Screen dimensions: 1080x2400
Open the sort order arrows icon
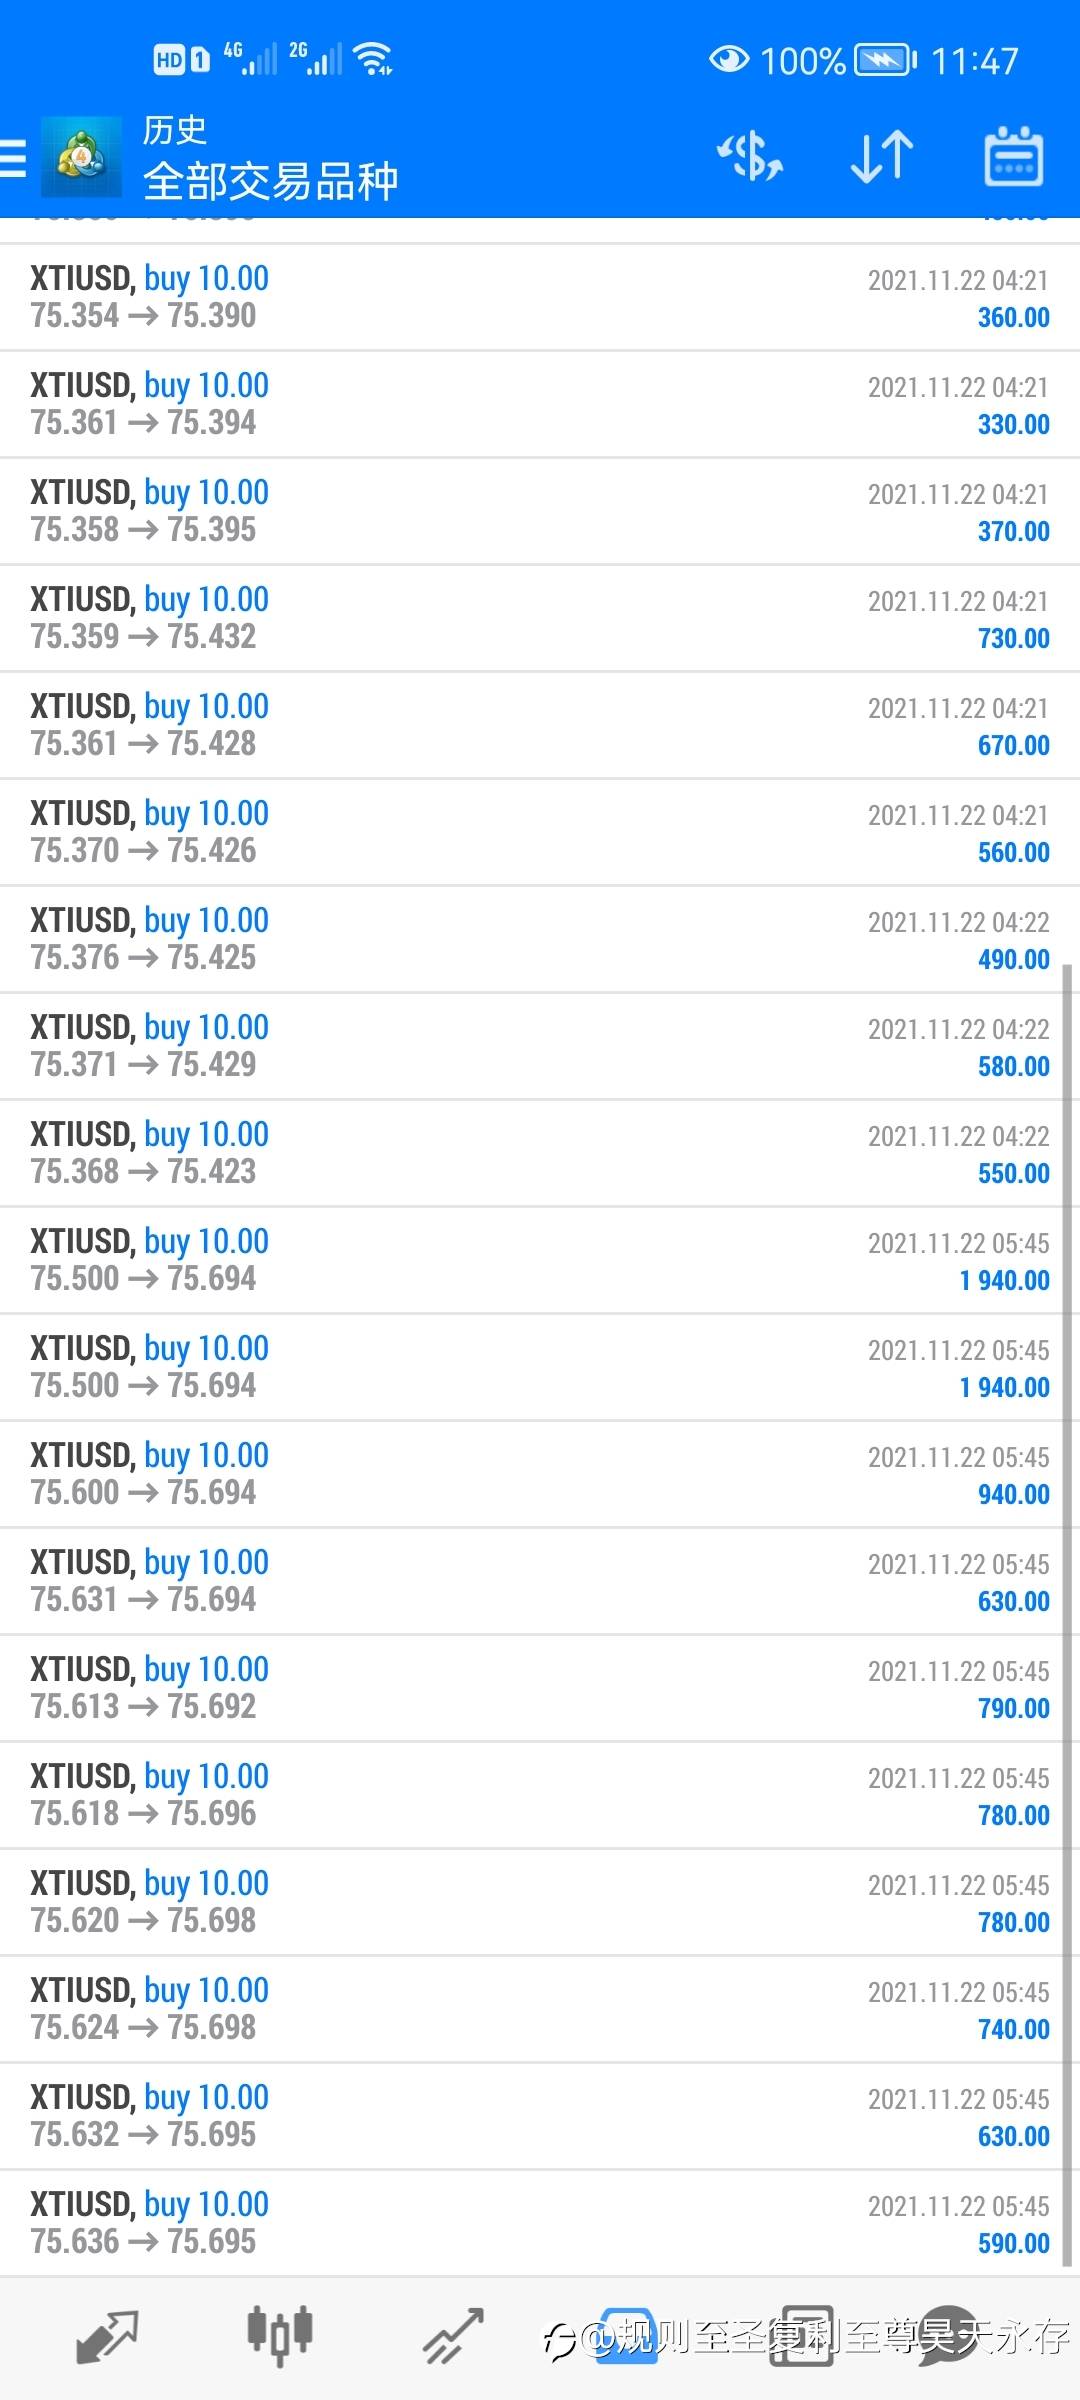point(882,157)
